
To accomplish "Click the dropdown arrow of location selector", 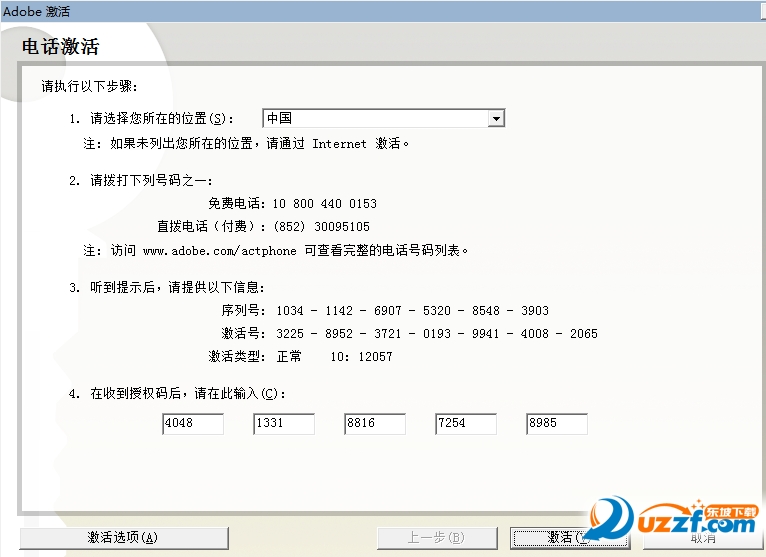I will (x=496, y=118).
